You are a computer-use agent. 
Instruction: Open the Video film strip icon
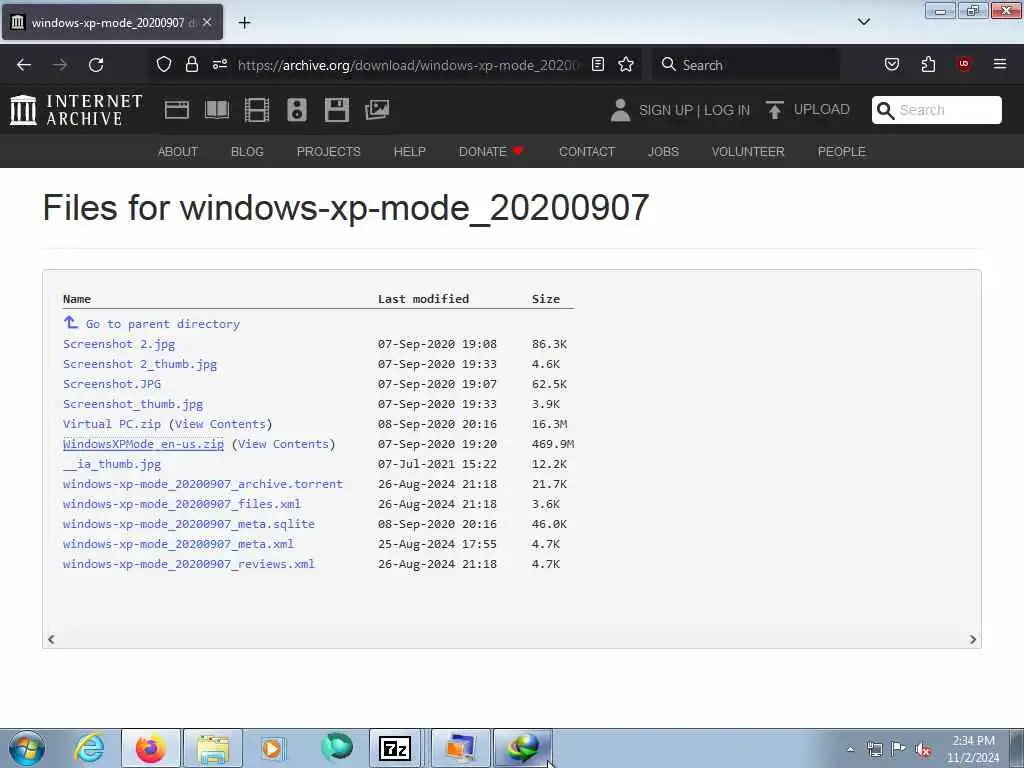[257, 110]
